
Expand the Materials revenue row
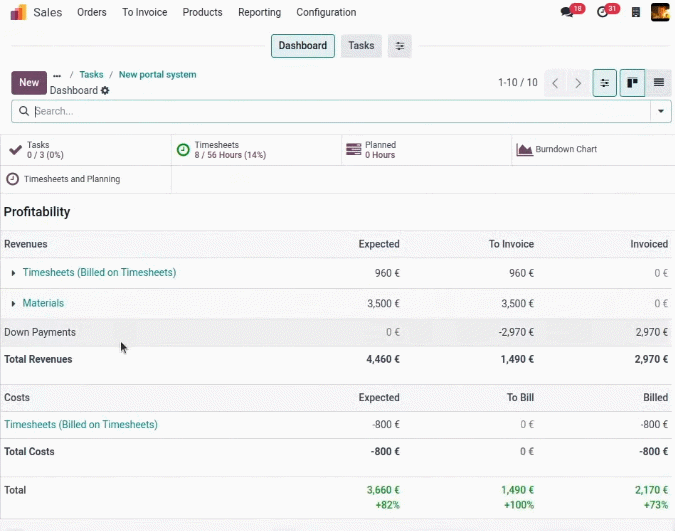(x=13, y=304)
